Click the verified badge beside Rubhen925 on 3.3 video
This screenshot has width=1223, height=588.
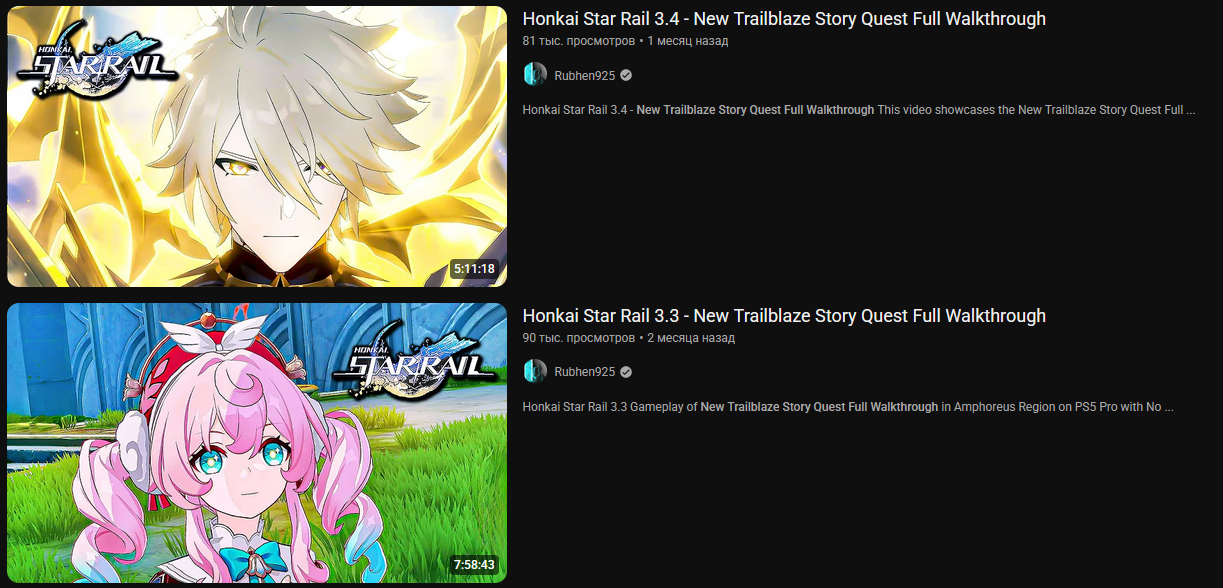(626, 372)
